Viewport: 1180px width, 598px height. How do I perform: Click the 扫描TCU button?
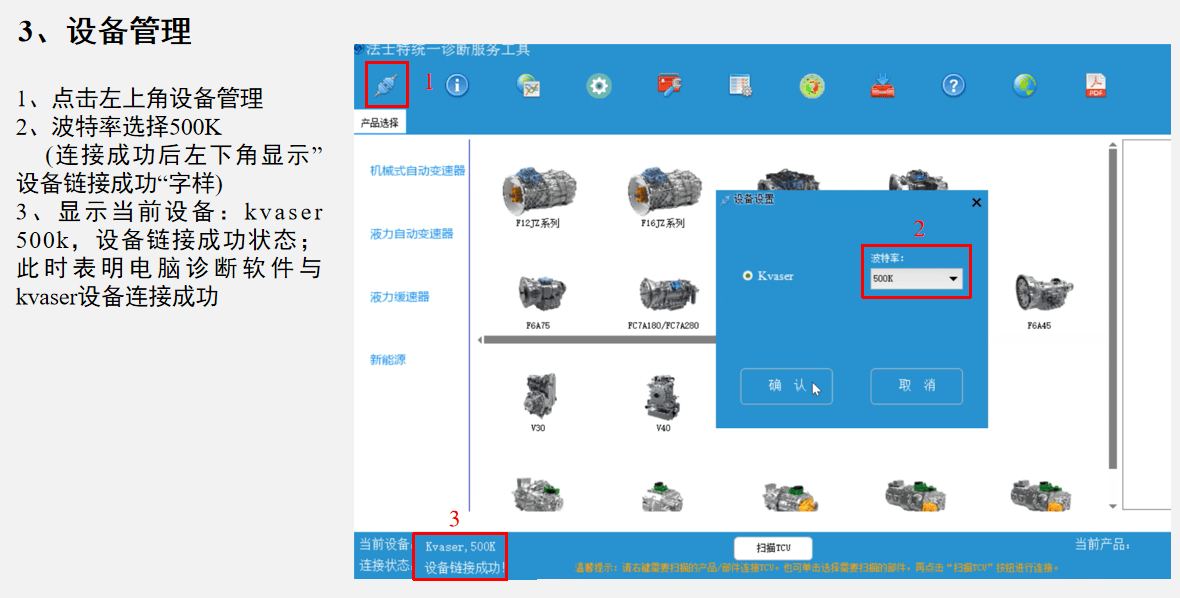[x=774, y=548]
